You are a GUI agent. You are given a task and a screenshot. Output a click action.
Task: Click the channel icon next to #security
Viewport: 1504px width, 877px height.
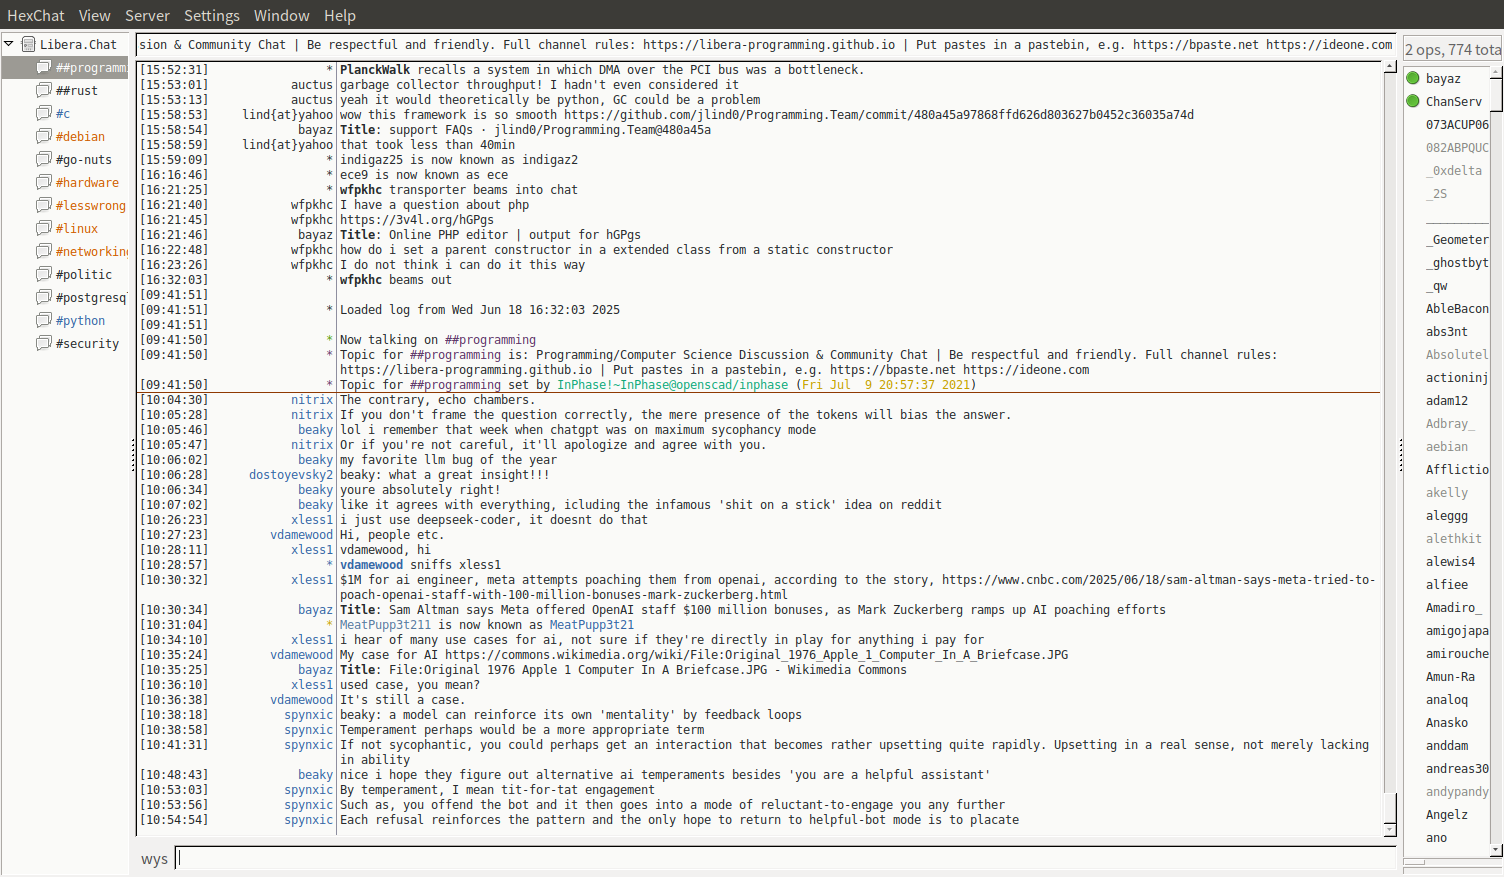pos(43,343)
